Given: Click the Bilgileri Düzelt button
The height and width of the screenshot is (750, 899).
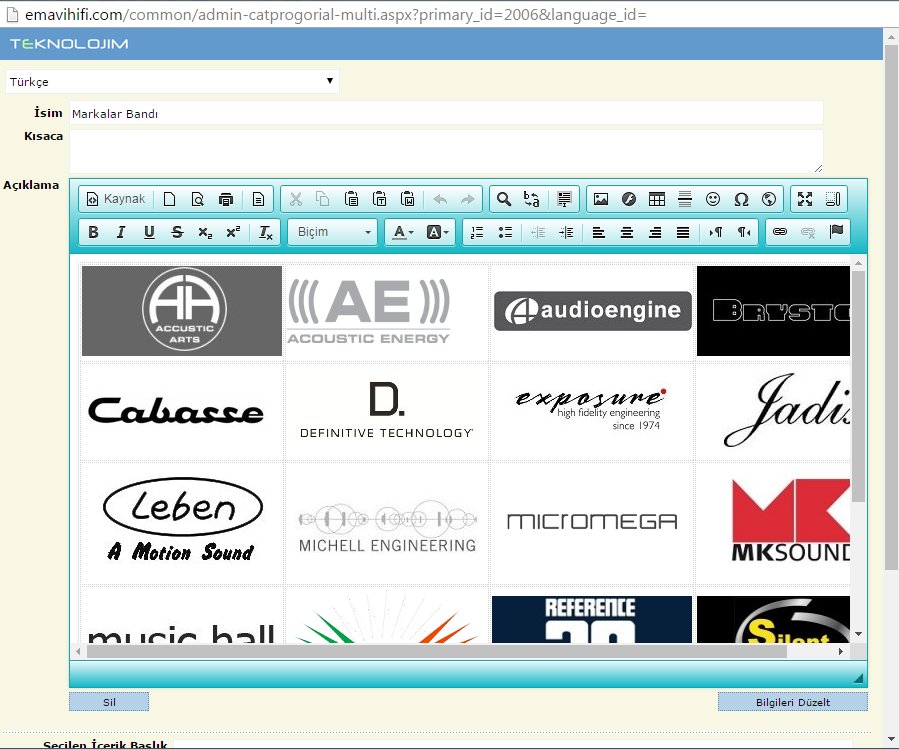Looking at the screenshot, I should coord(792,702).
